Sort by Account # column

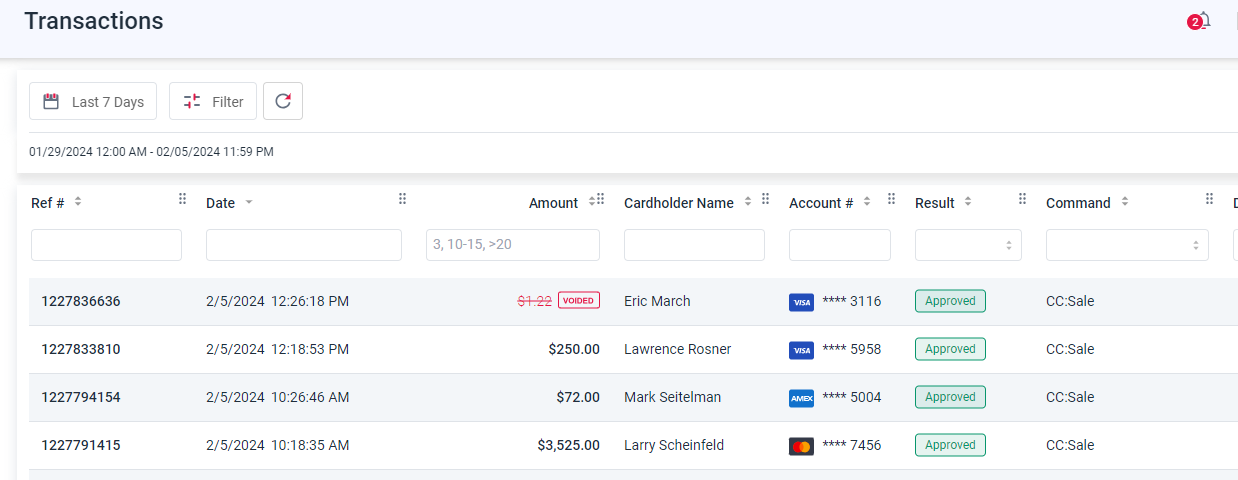coord(867,202)
